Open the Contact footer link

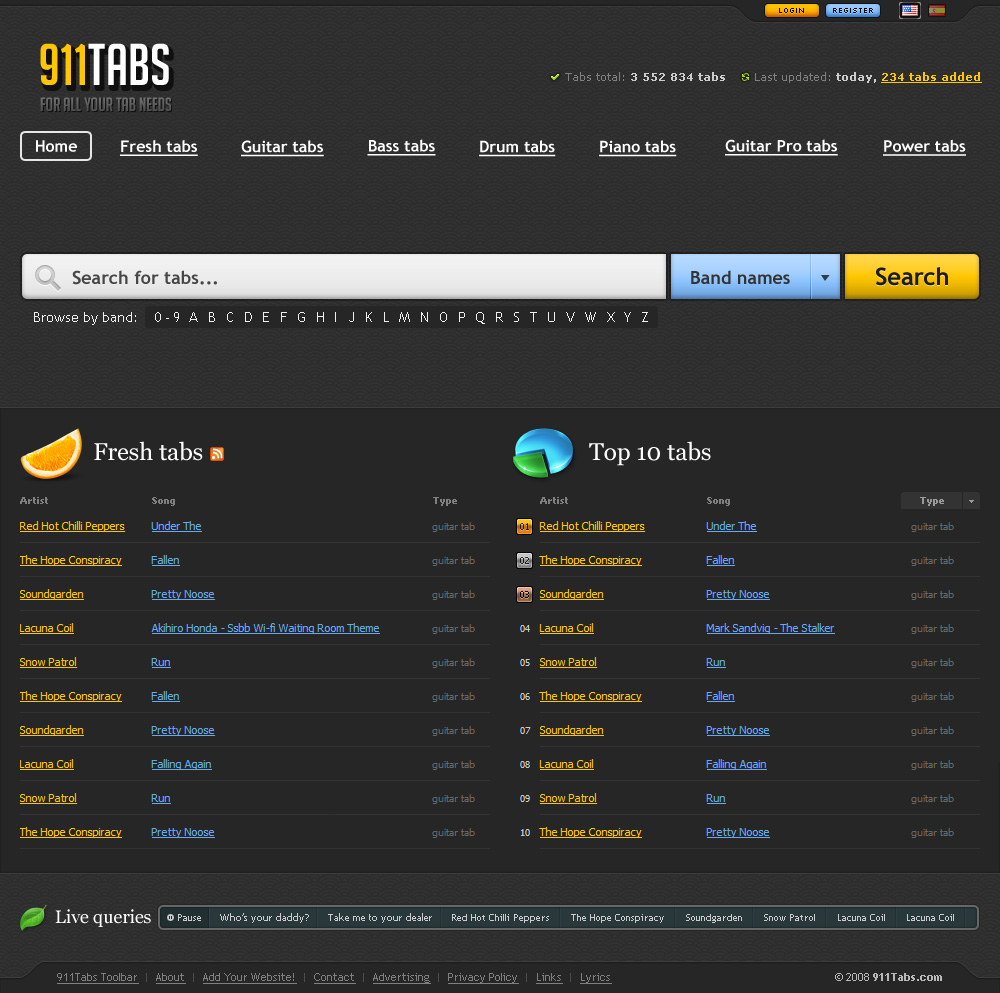(x=334, y=977)
